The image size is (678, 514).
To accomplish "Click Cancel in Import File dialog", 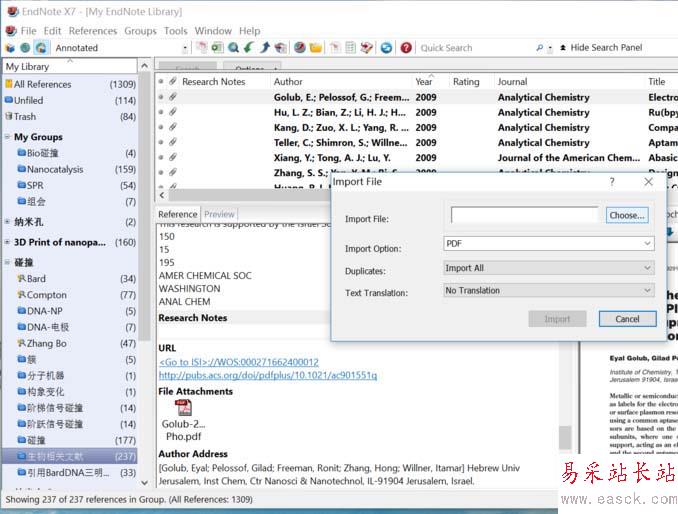I will (627, 319).
